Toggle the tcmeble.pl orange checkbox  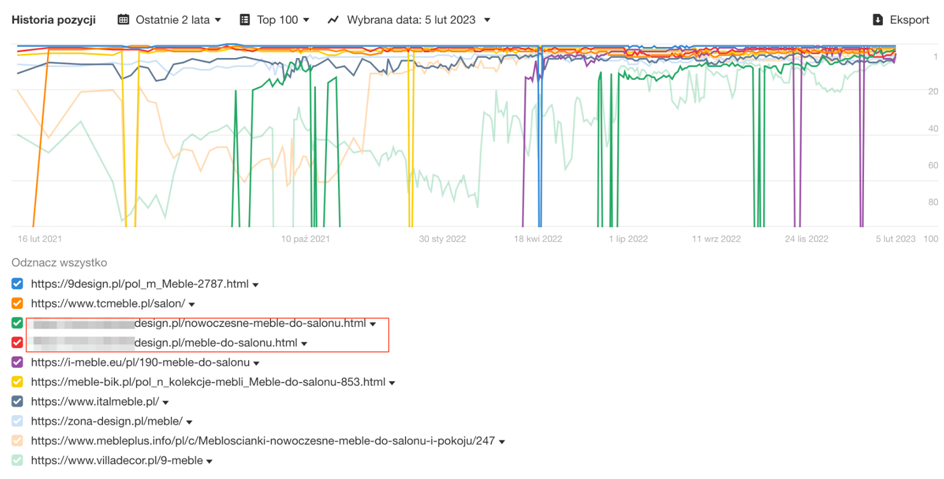click(x=18, y=303)
